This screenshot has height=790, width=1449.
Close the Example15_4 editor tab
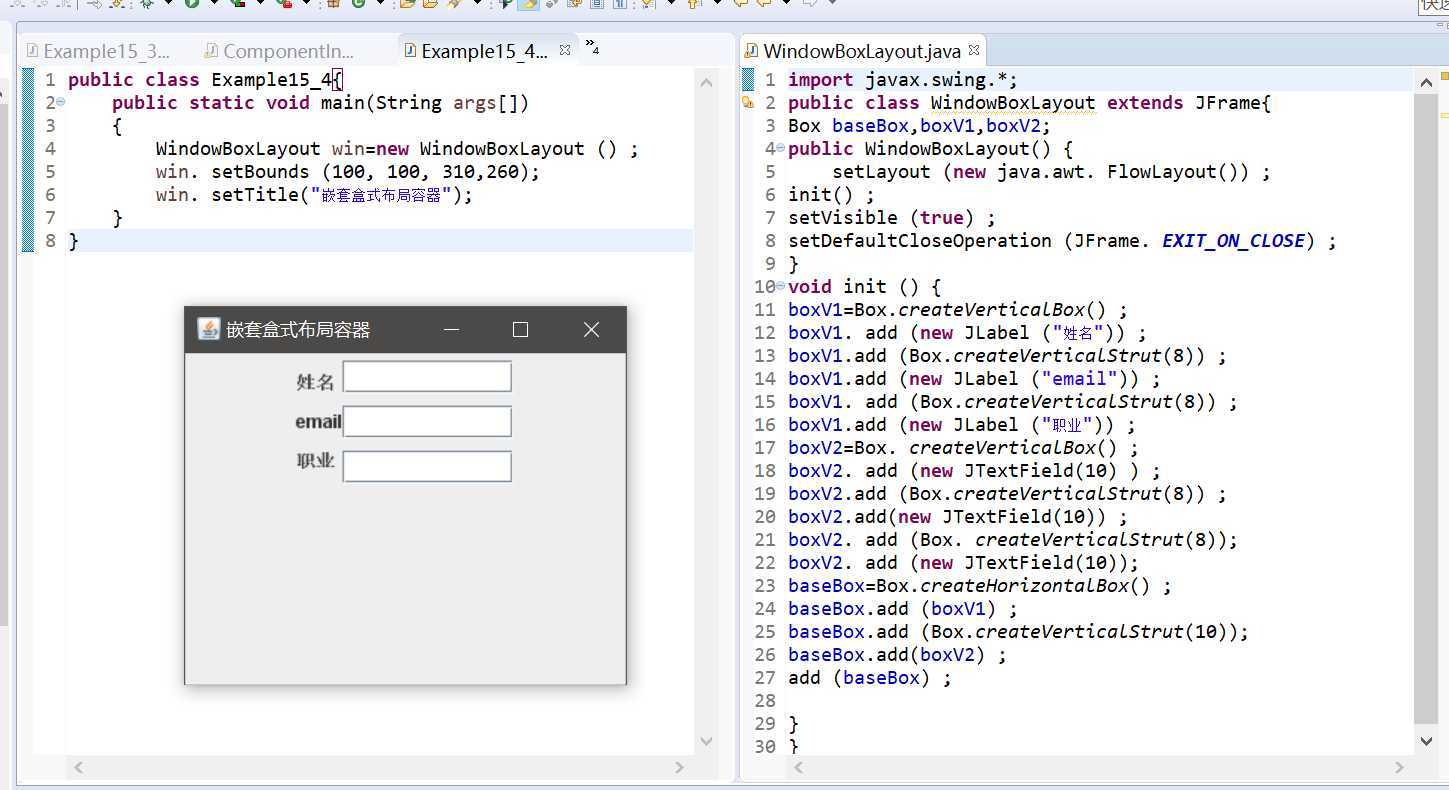[565, 50]
